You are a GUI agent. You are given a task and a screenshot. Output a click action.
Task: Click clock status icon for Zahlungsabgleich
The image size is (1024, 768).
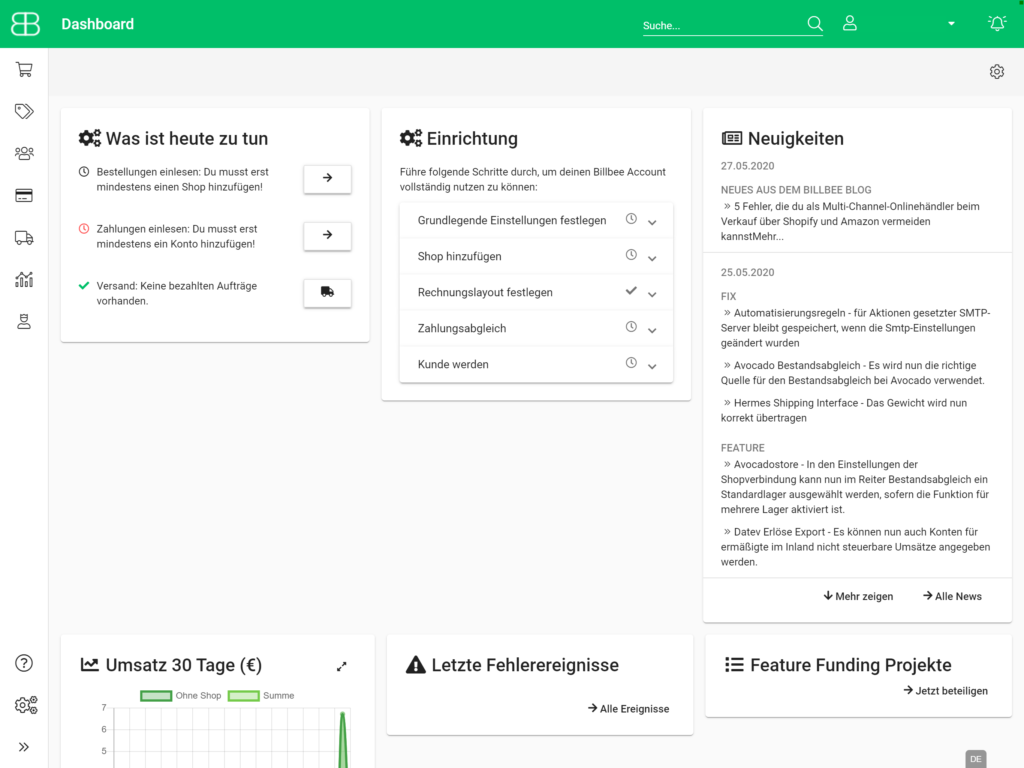coord(631,327)
